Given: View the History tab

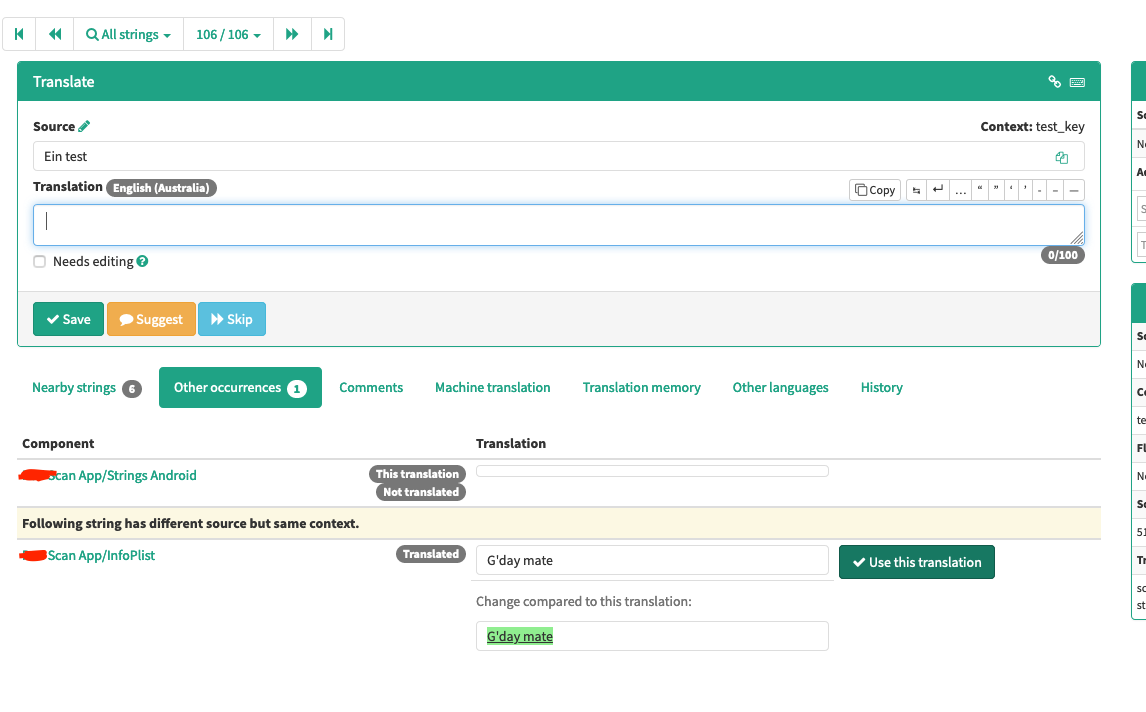Looking at the screenshot, I should pos(881,387).
